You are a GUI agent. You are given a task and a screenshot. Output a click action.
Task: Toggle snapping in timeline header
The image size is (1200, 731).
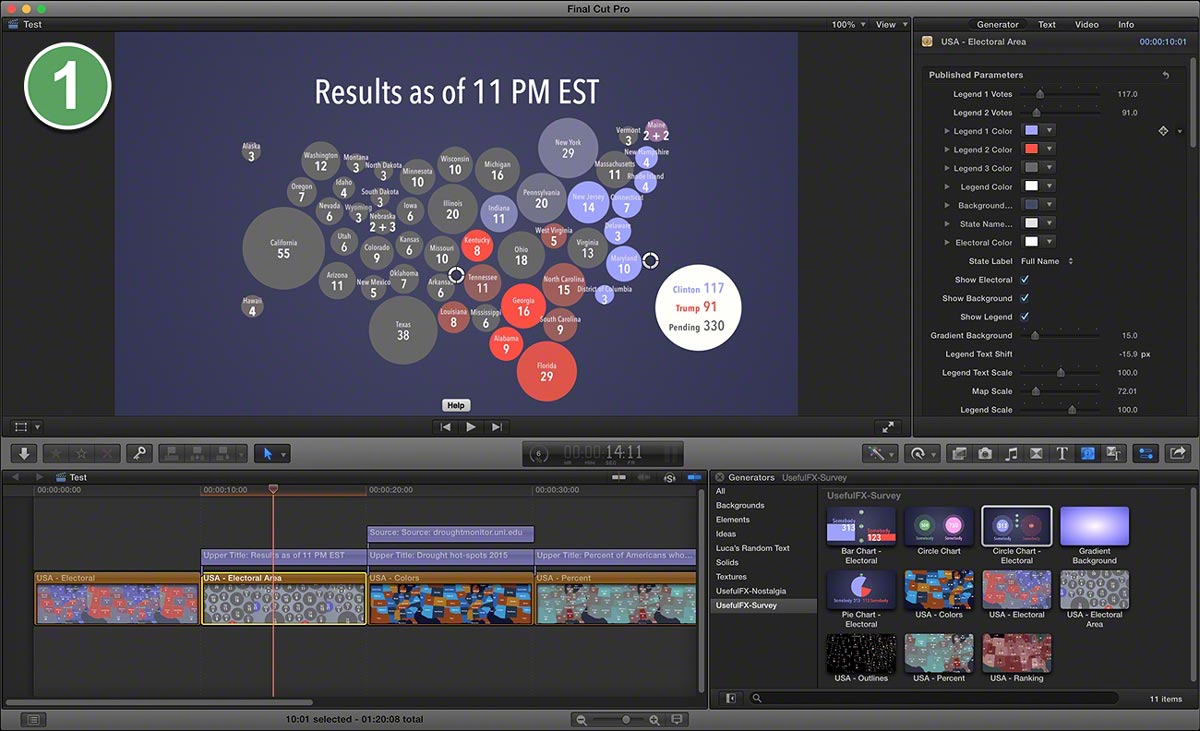click(694, 478)
